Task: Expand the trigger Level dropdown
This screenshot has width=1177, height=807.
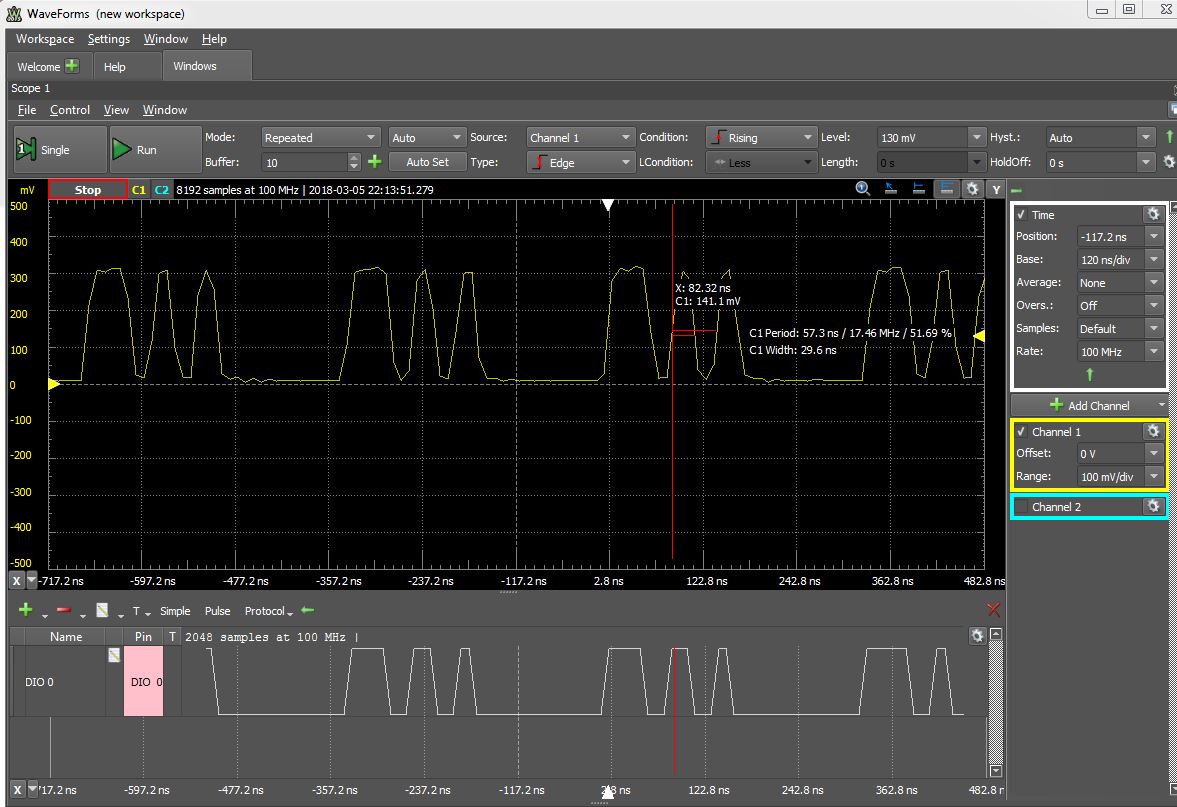Action: (976, 137)
